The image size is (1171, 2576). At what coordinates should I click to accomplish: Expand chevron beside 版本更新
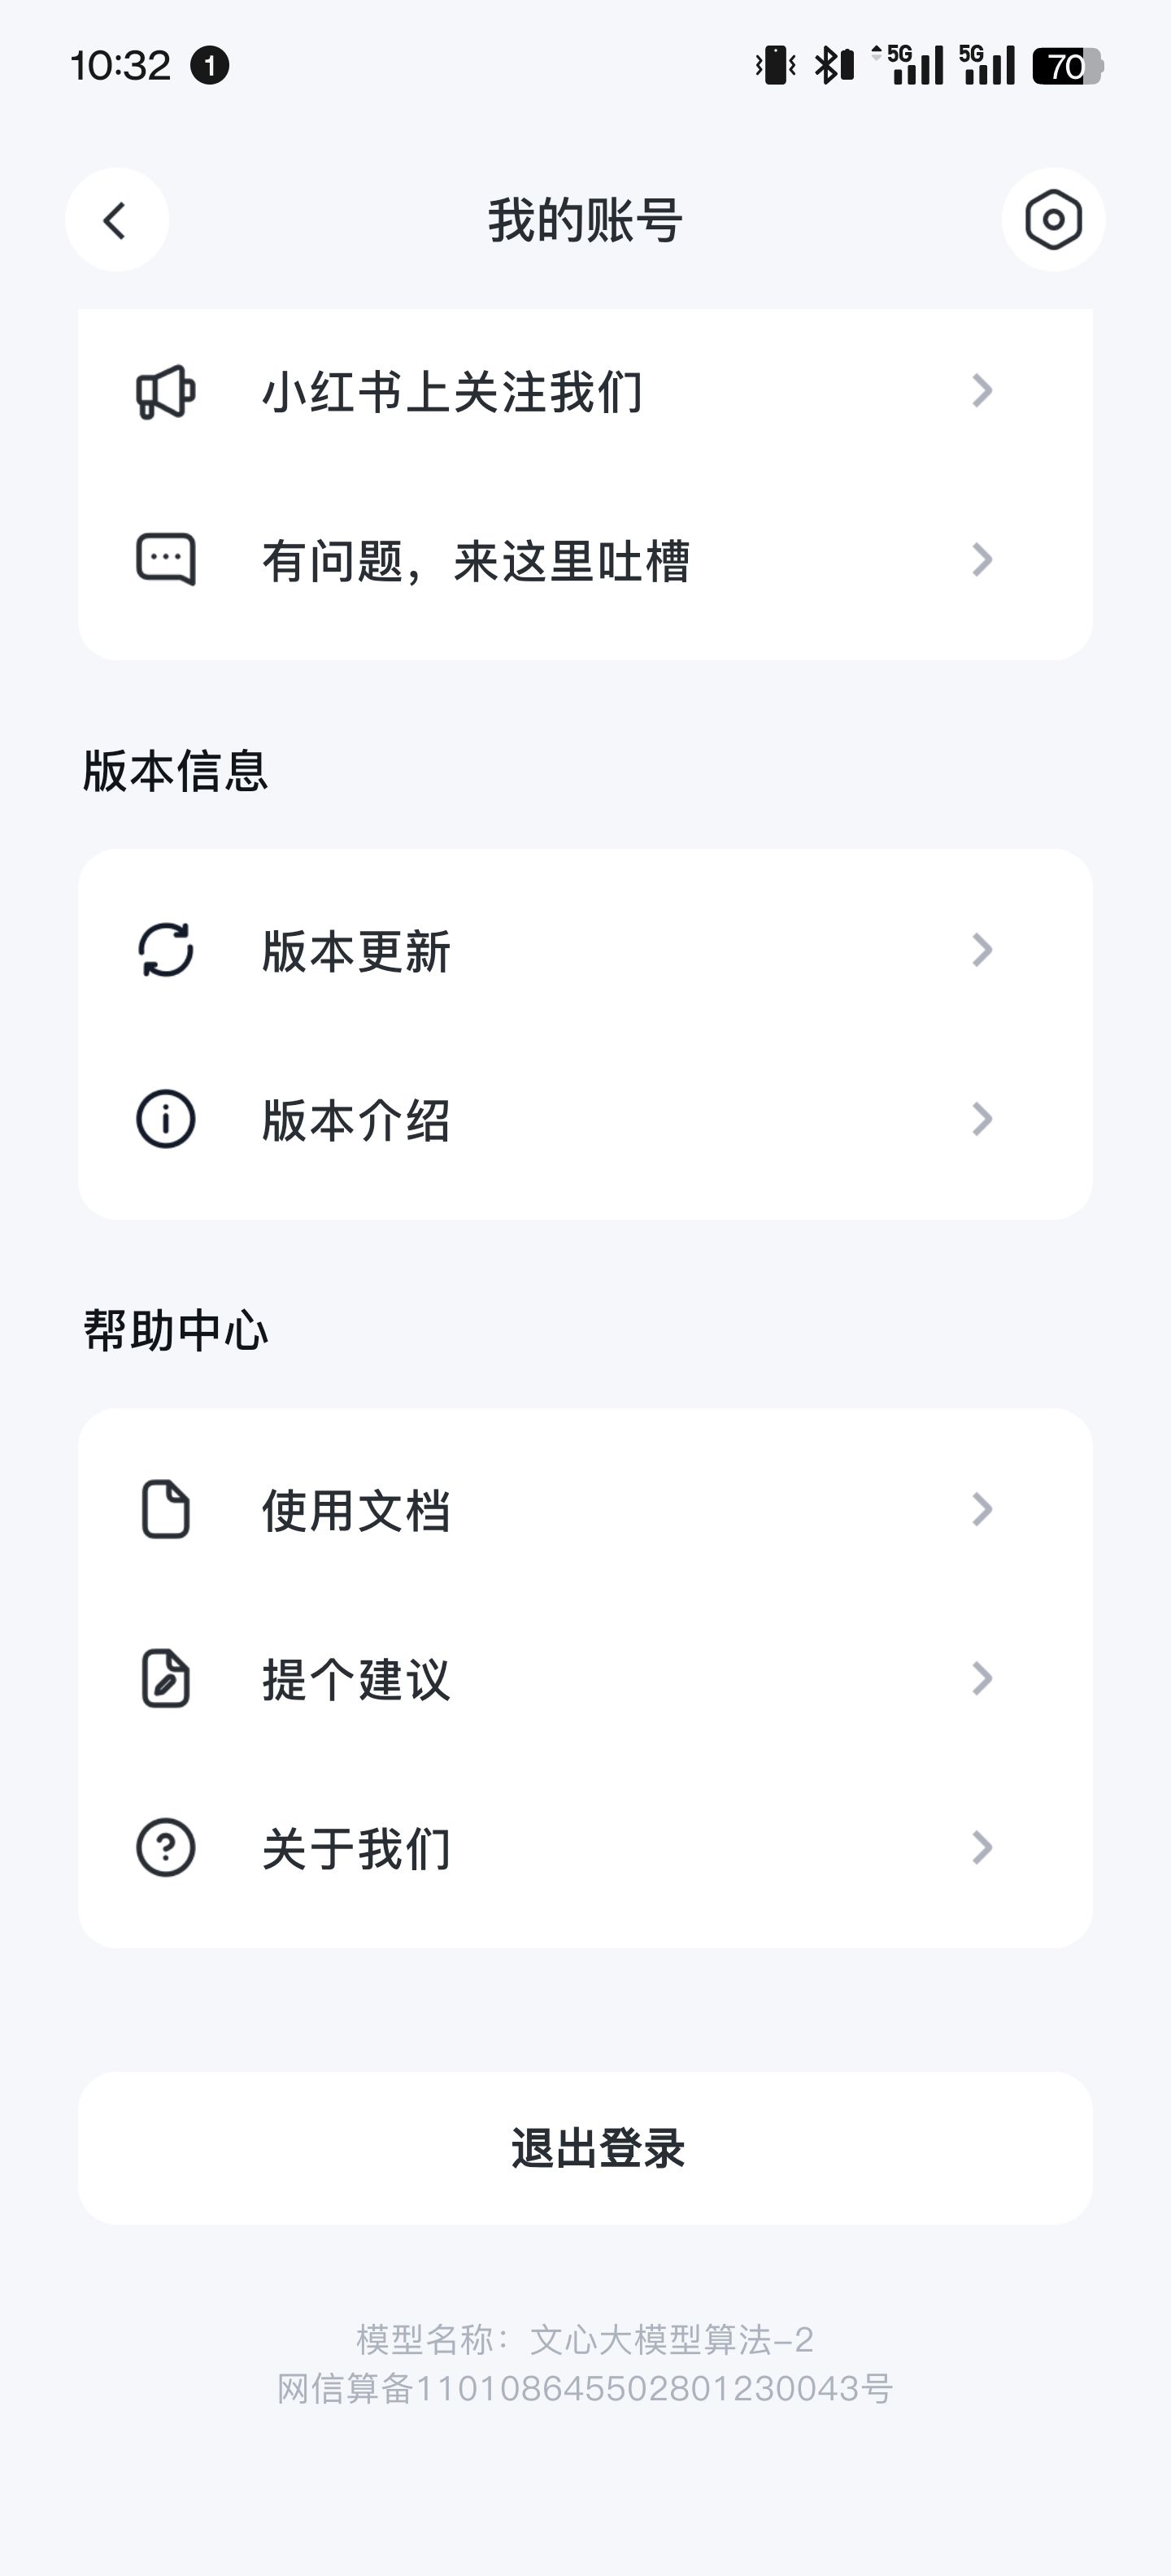click(982, 950)
